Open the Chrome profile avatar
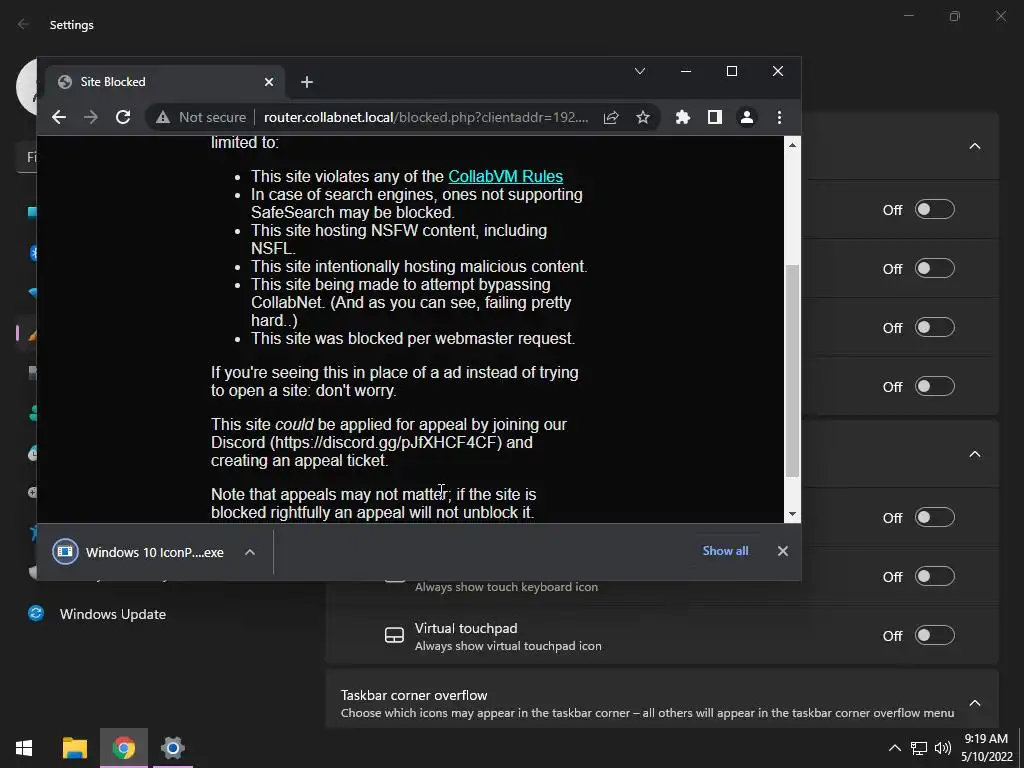 (x=746, y=118)
